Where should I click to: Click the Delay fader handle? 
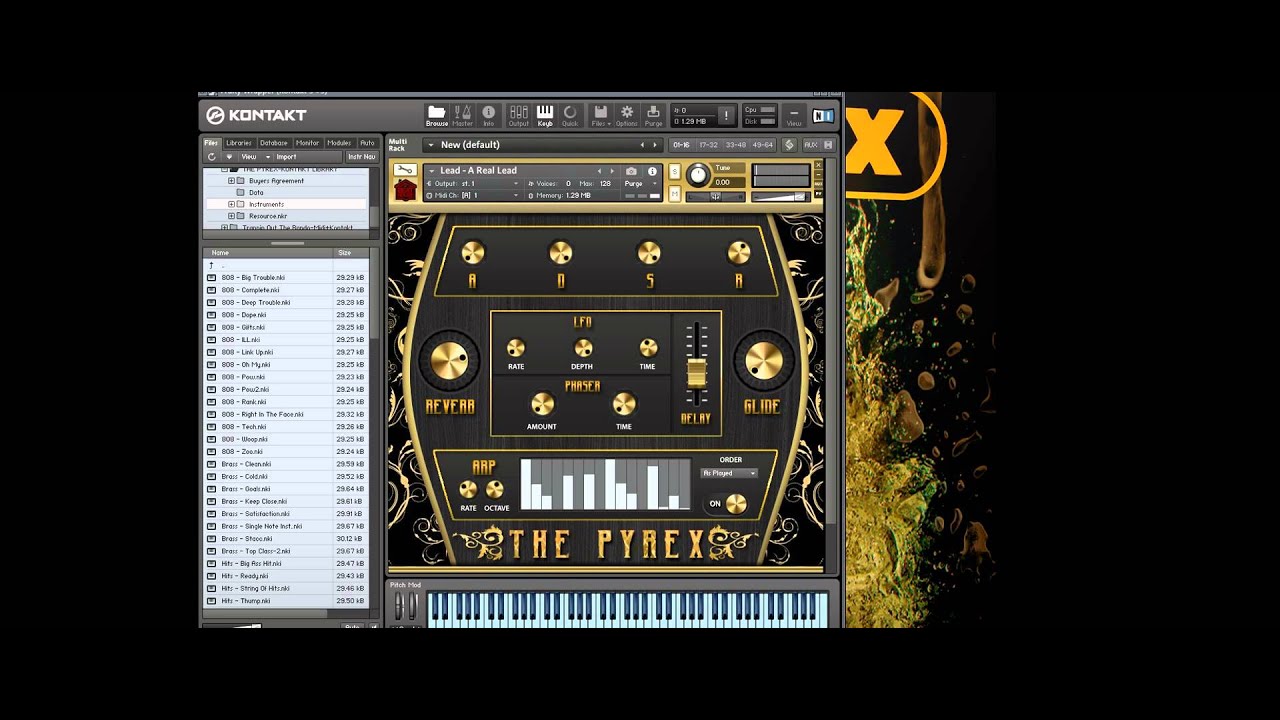[696, 374]
